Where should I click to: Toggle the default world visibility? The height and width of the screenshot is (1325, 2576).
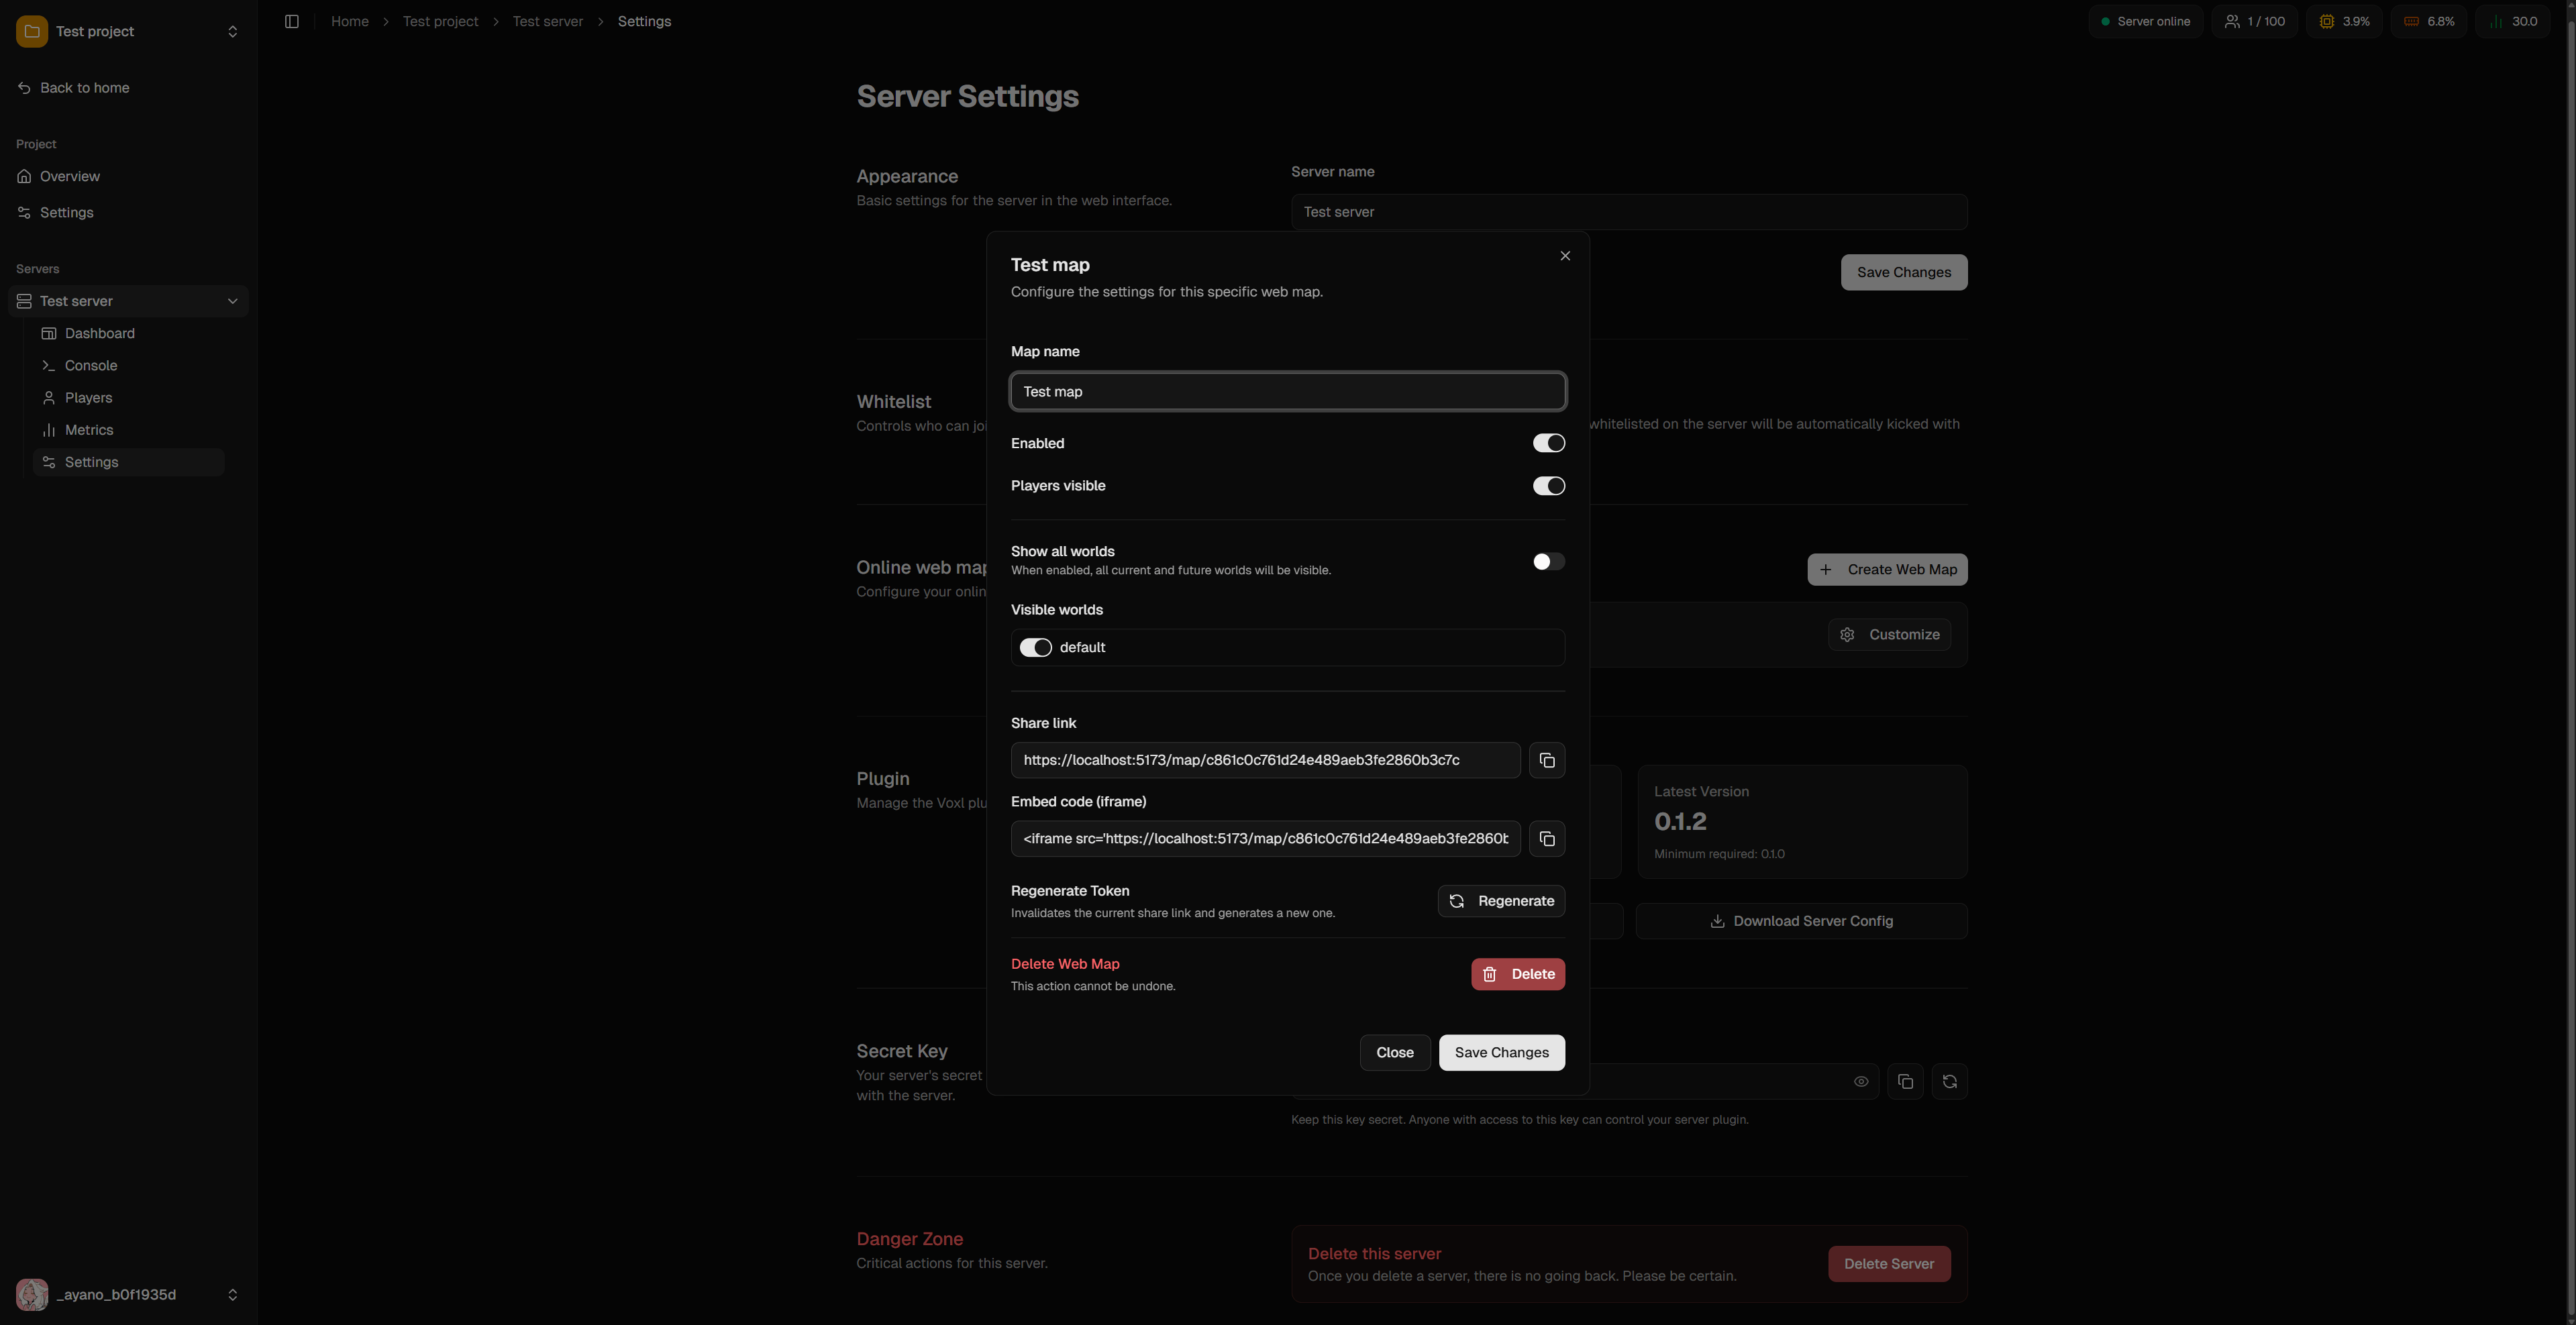click(x=1035, y=648)
